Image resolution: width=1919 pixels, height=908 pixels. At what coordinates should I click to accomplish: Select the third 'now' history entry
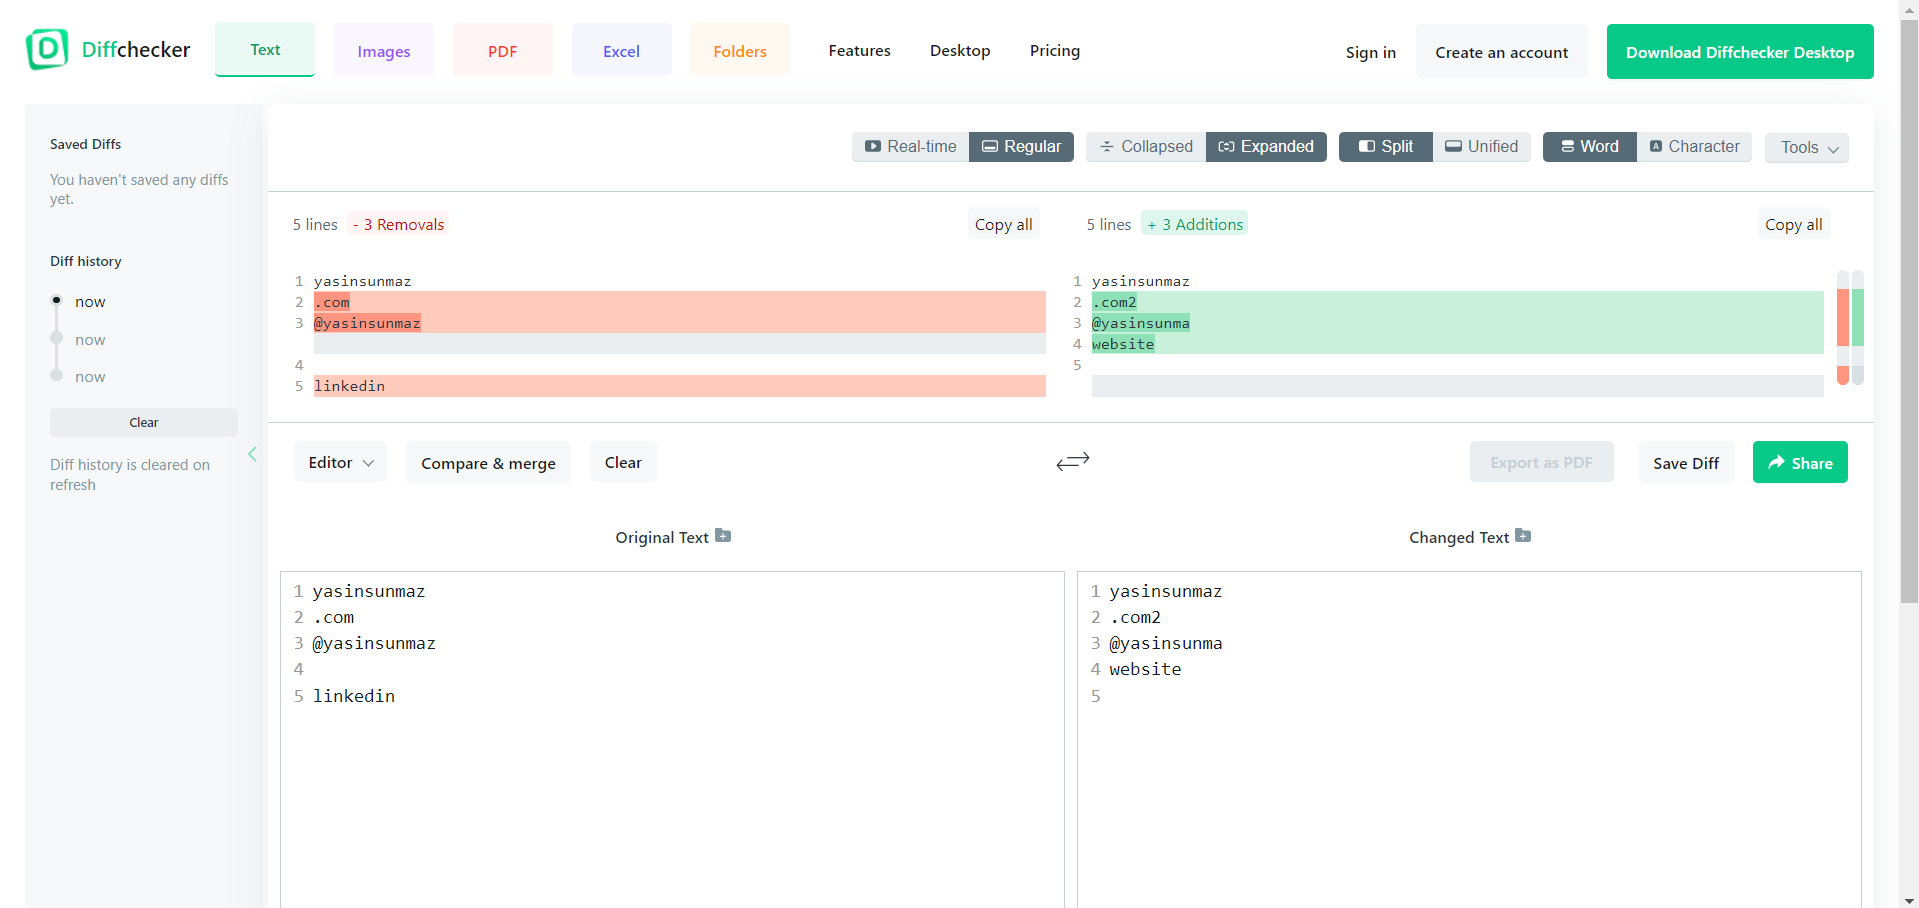point(90,377)
